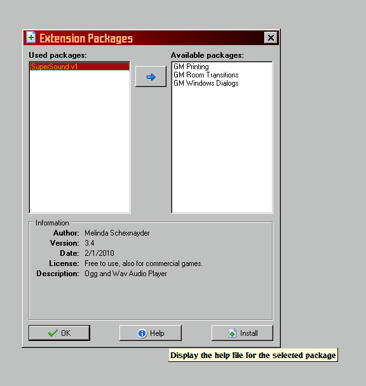Select SuperSound v1 in Used packages
This screenshot has height=386, width=366.
[80, 66]
